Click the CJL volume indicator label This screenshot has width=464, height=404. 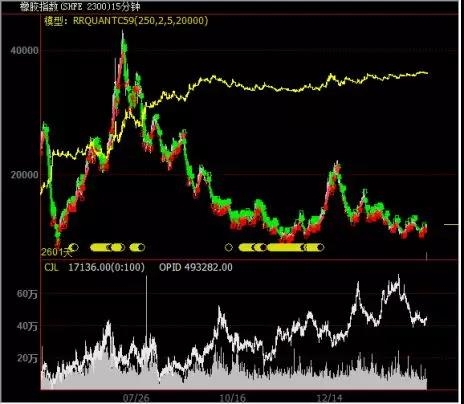51,267
